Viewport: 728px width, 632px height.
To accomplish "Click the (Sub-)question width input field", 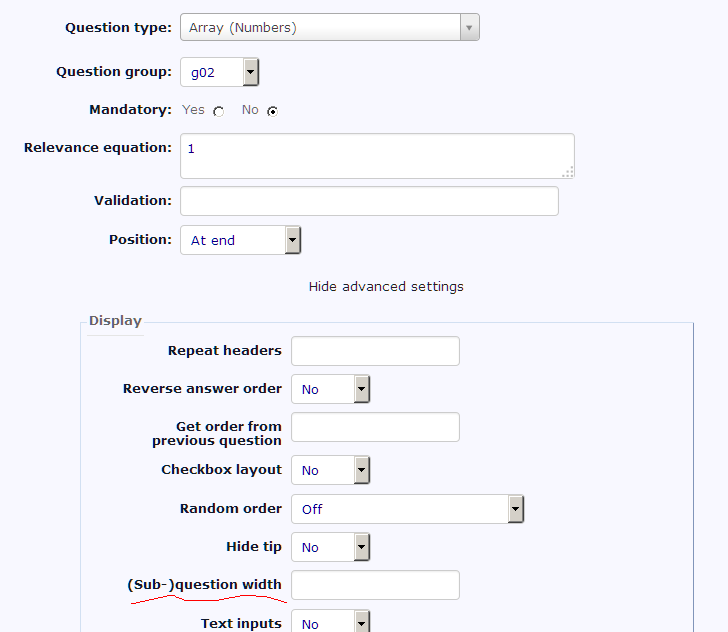I will pos(375,585).
